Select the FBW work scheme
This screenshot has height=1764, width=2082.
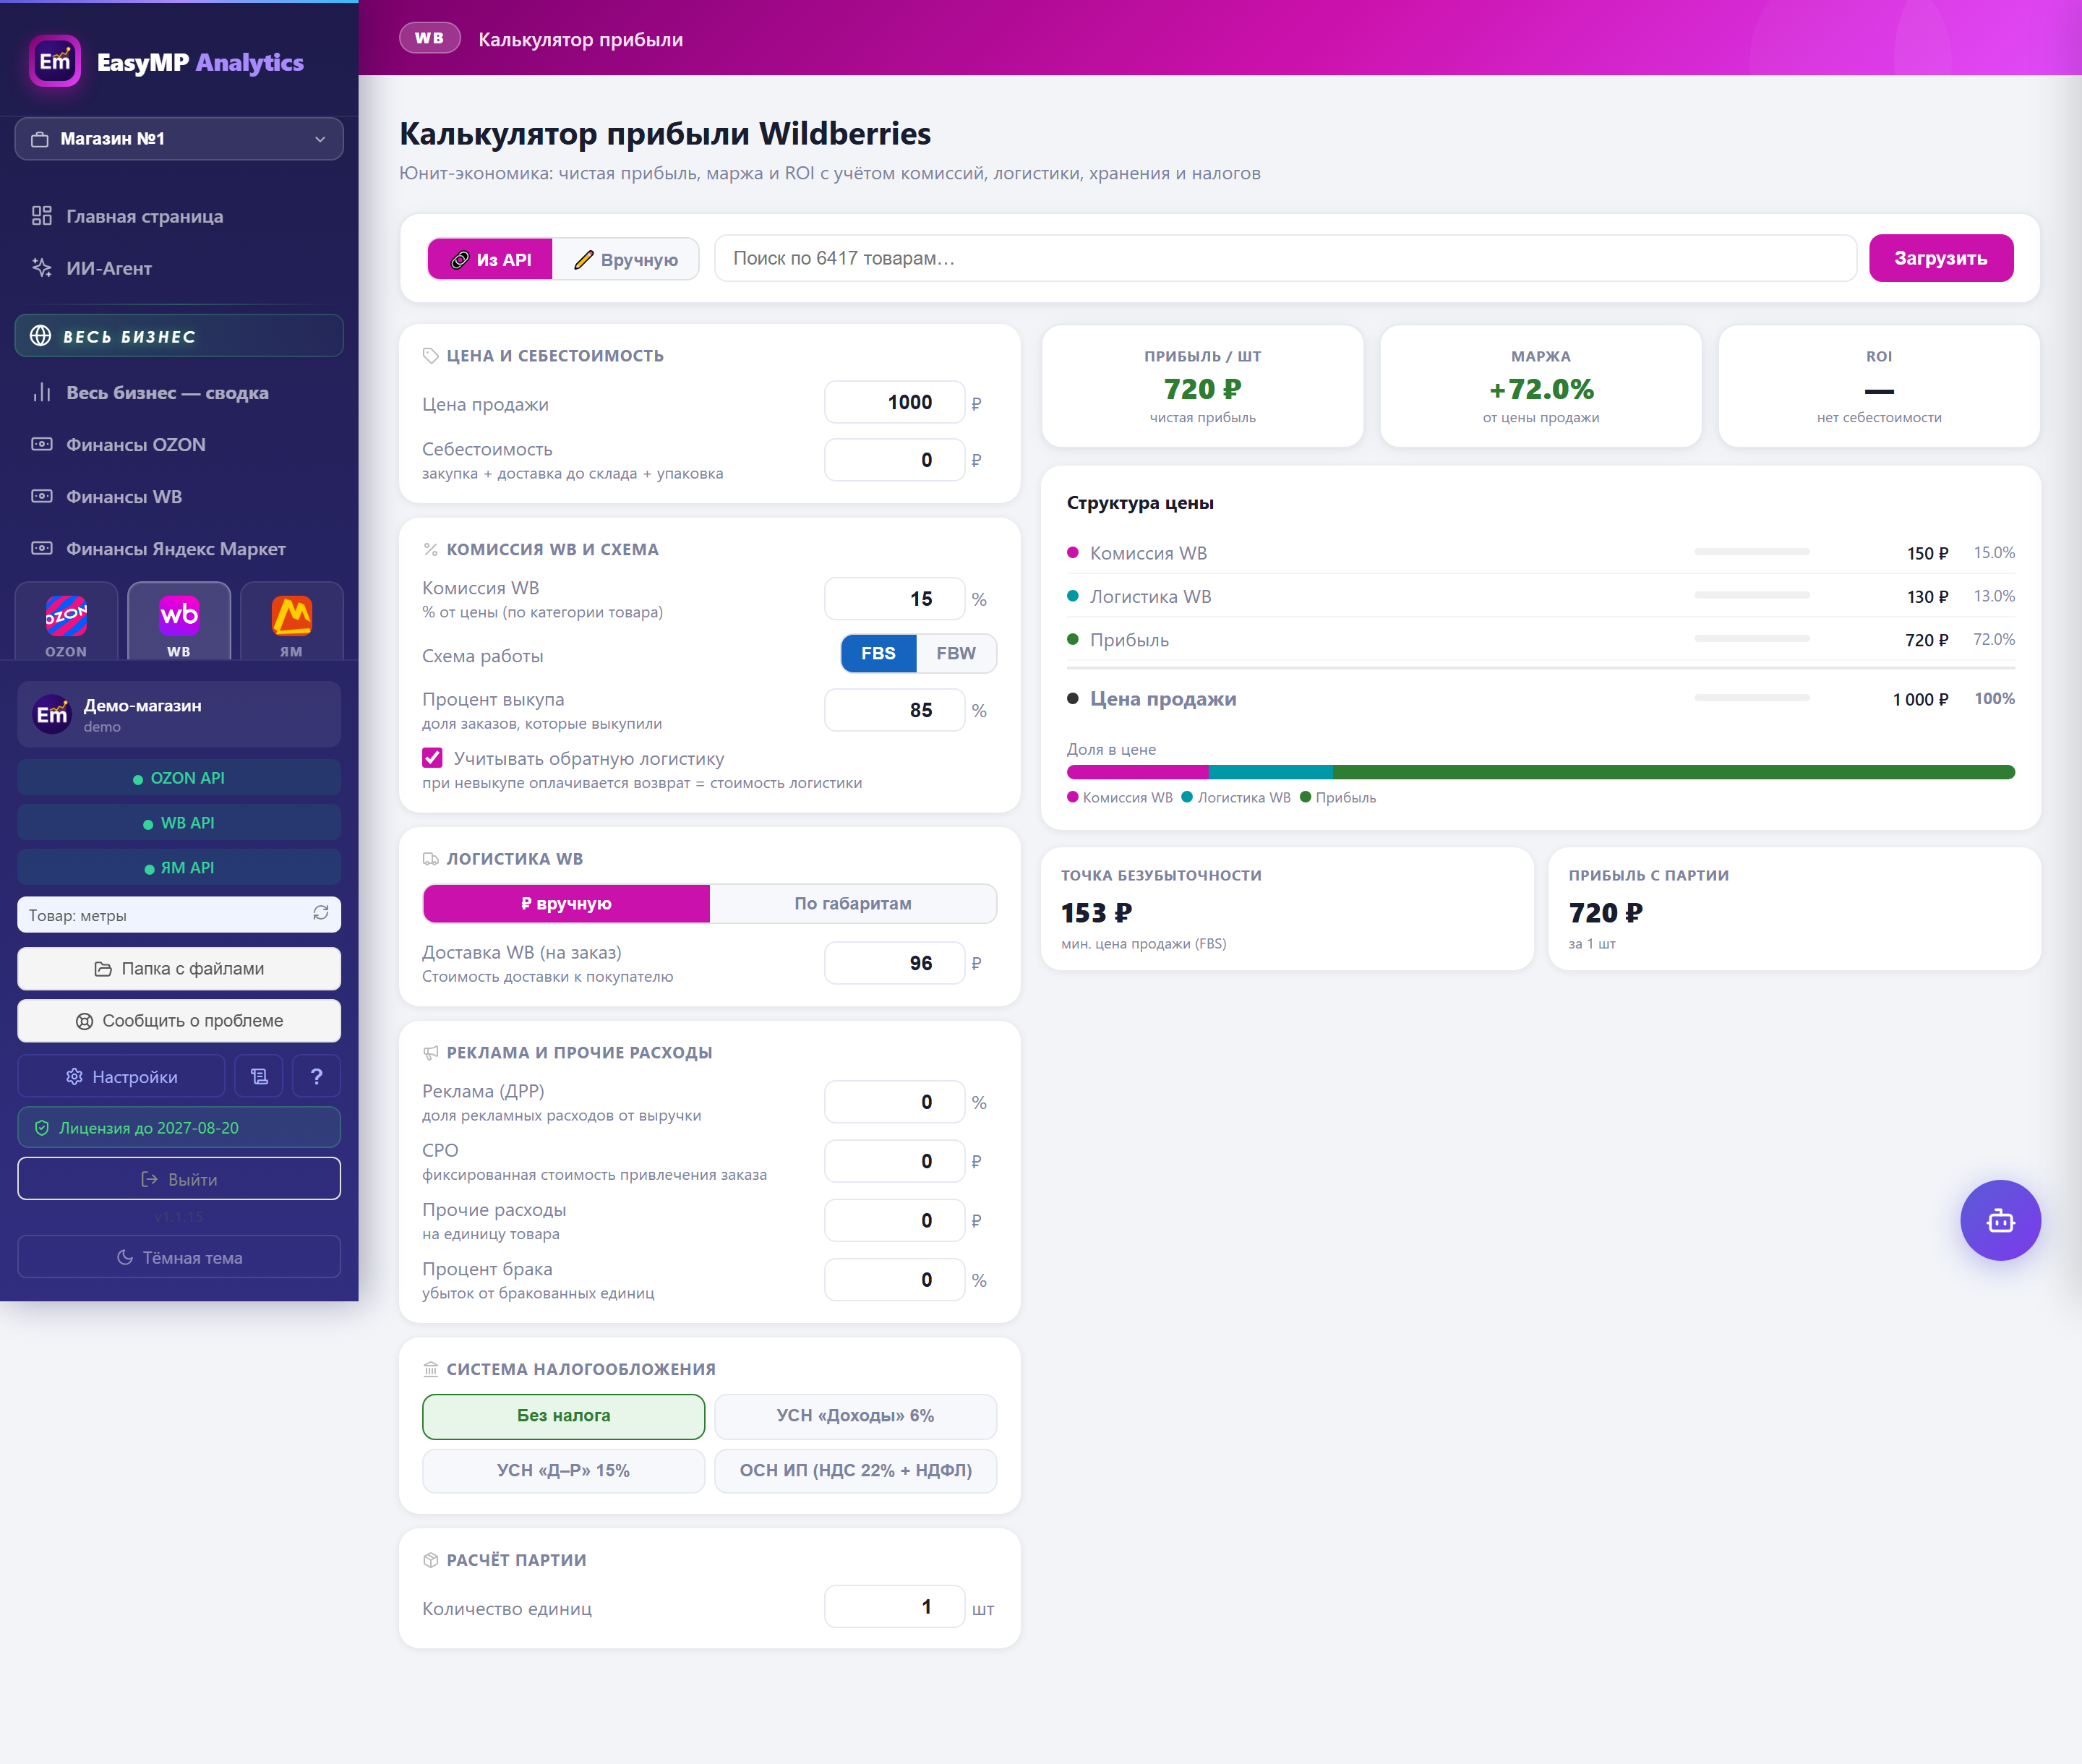click(956, 653)
